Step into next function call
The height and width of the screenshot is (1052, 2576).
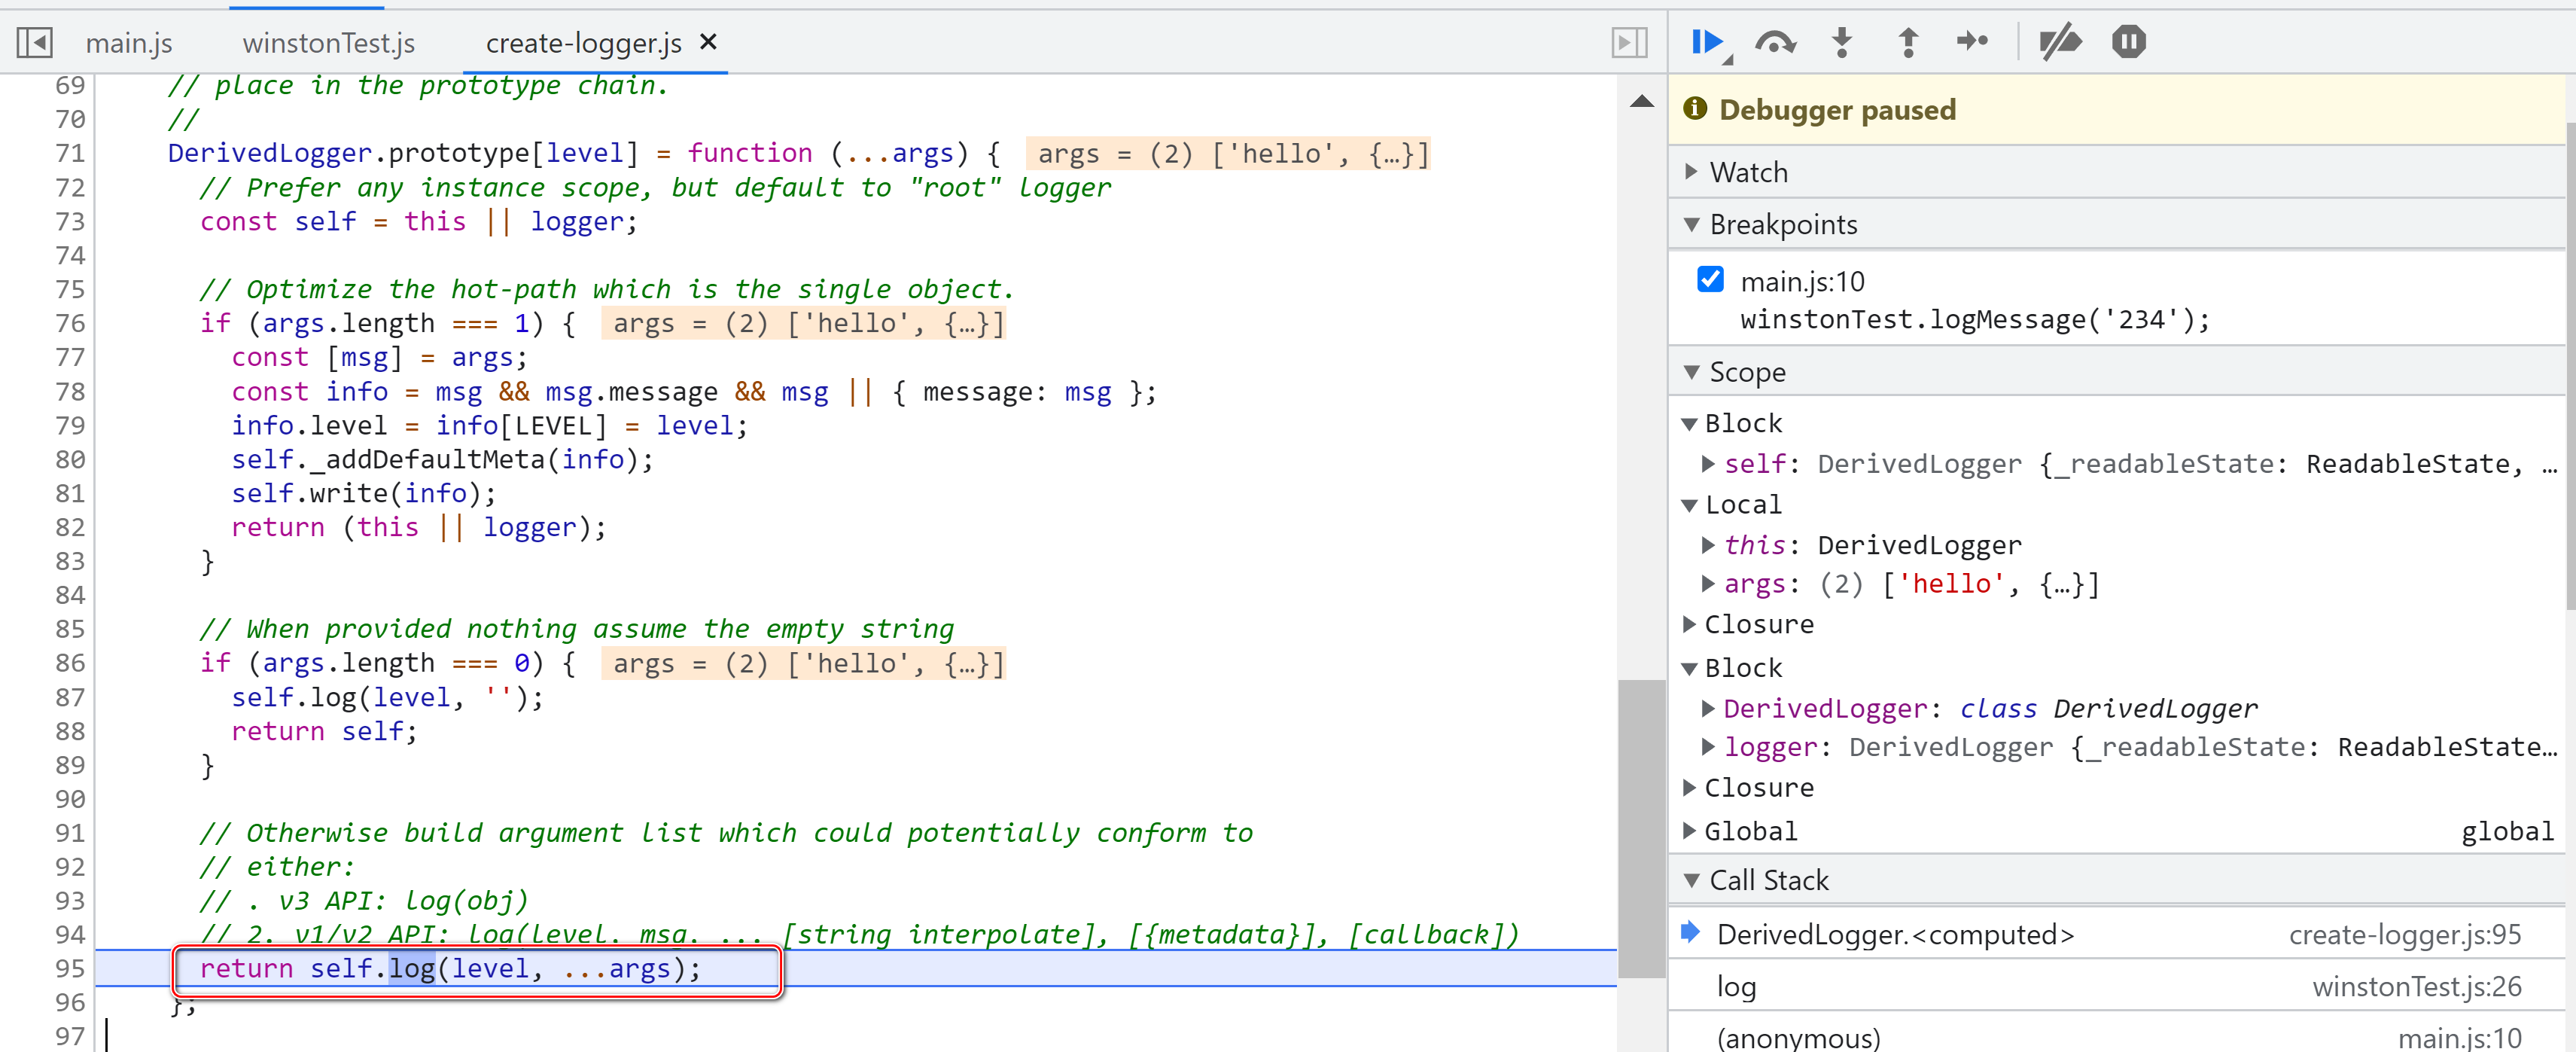click(1841, 42)
